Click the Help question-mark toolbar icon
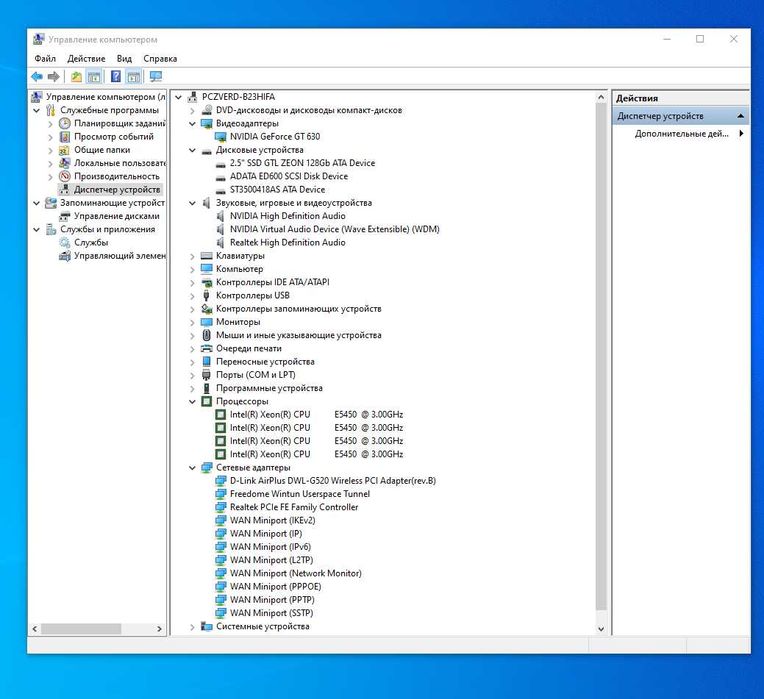This screenshot has width=764, height=699. [115, 76]
